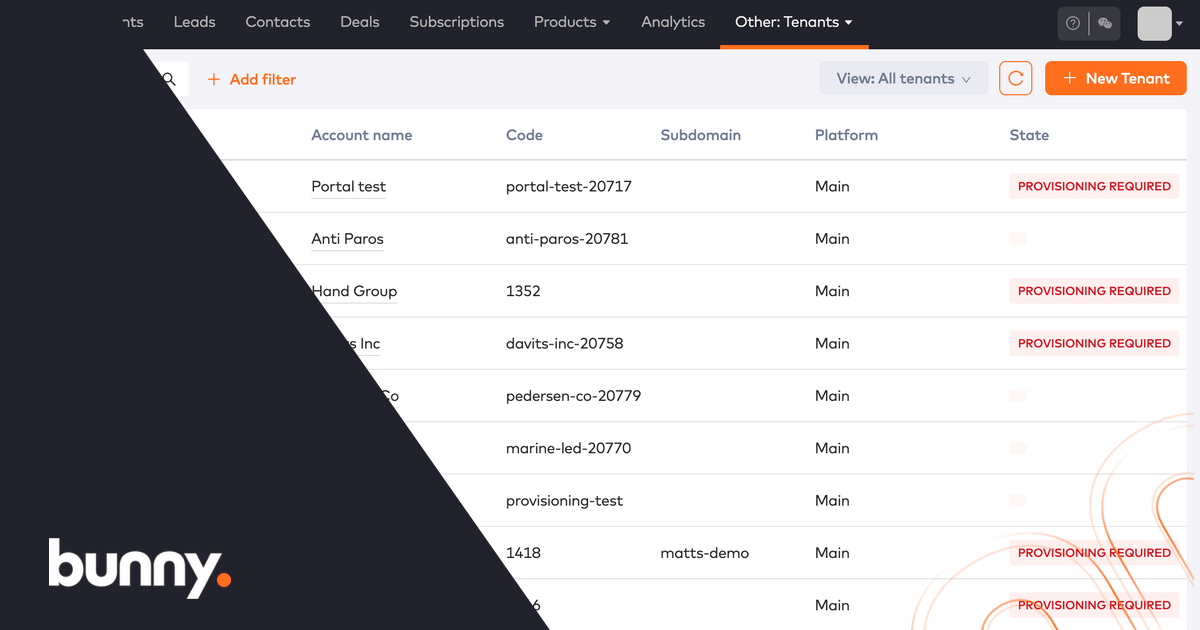Click the help question mark icon
The image size is (1200, 630).
click(1073, 23)
